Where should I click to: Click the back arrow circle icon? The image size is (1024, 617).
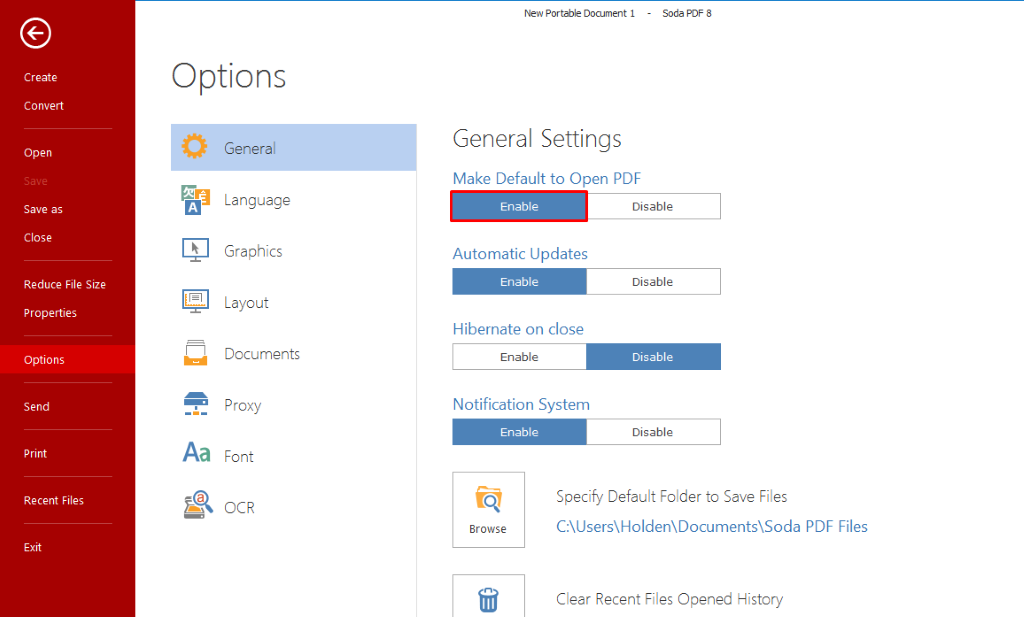[35, 33]
